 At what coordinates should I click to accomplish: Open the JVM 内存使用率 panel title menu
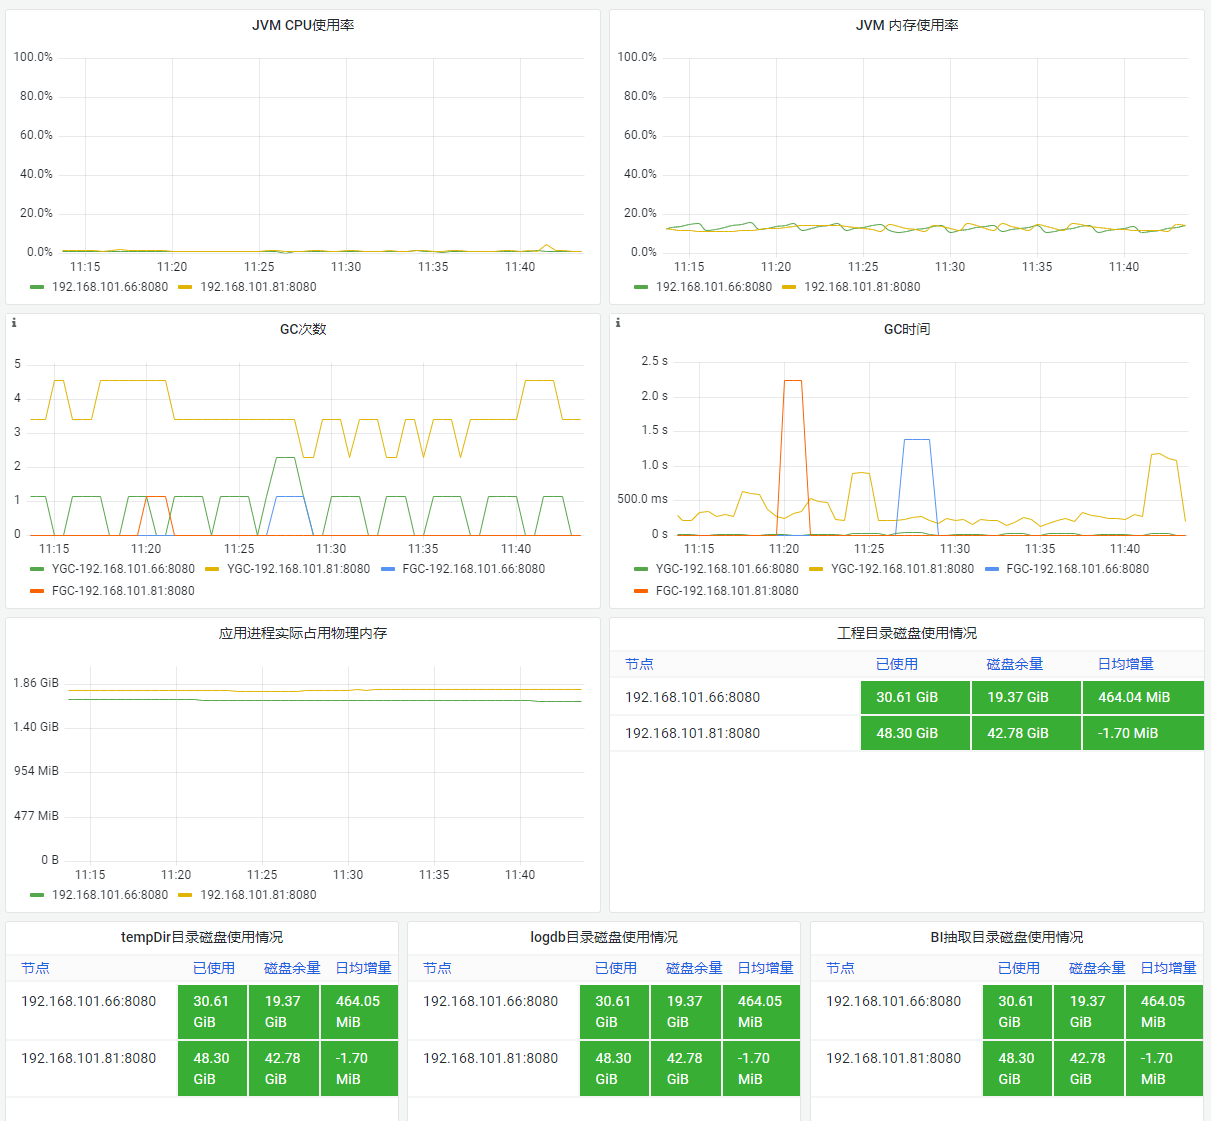coord(907,25)
